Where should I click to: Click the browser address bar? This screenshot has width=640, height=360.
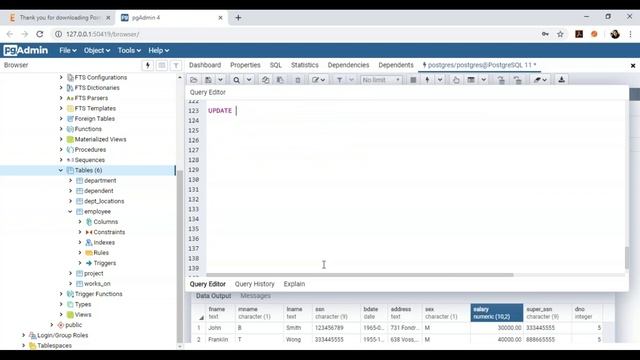point(294,34)
